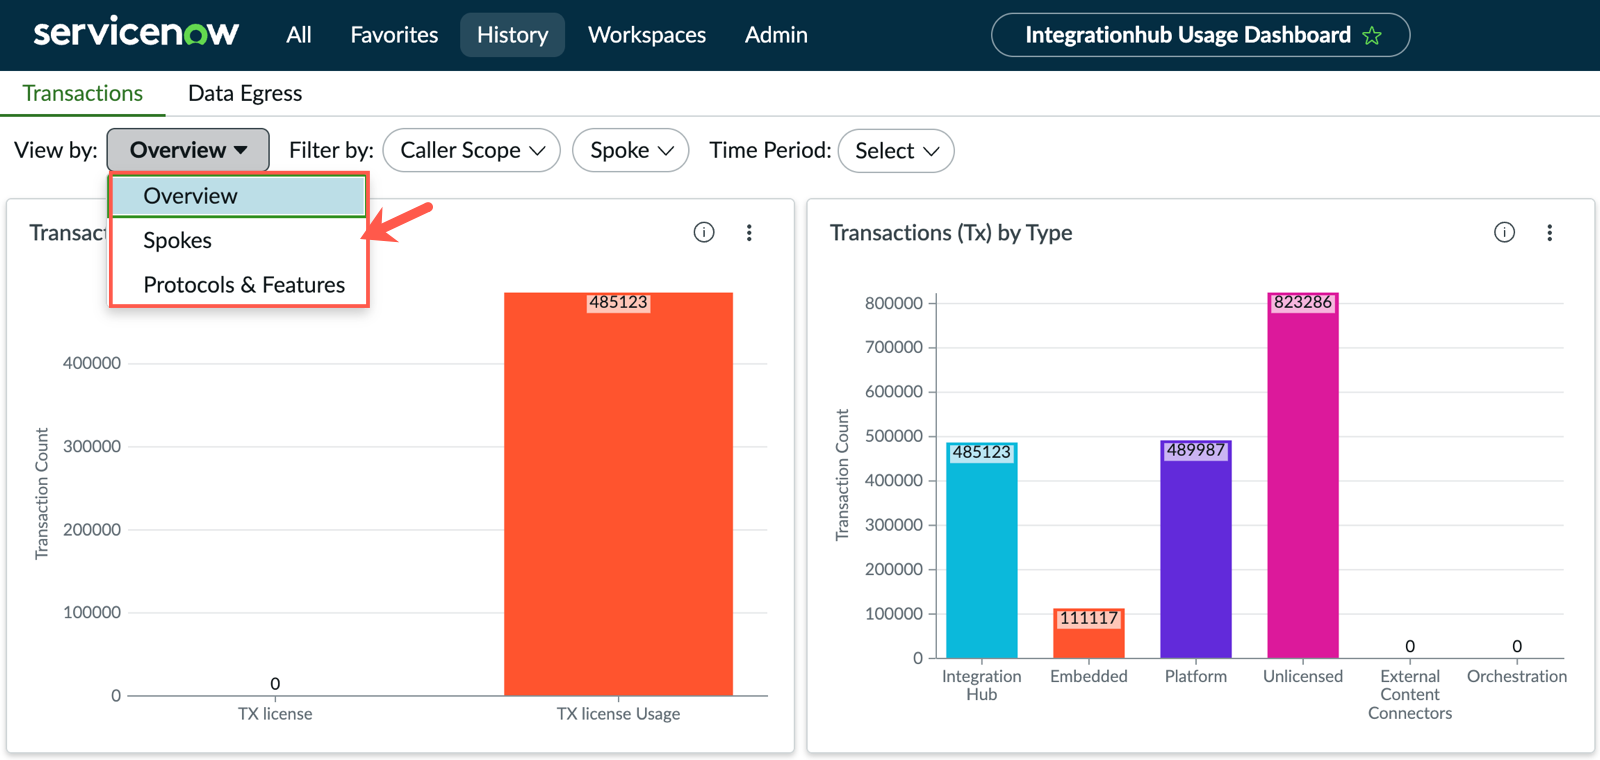This screenshot has width=1600, height=760.
Task: Open the Favorites menu
Action: pos(394,35)
